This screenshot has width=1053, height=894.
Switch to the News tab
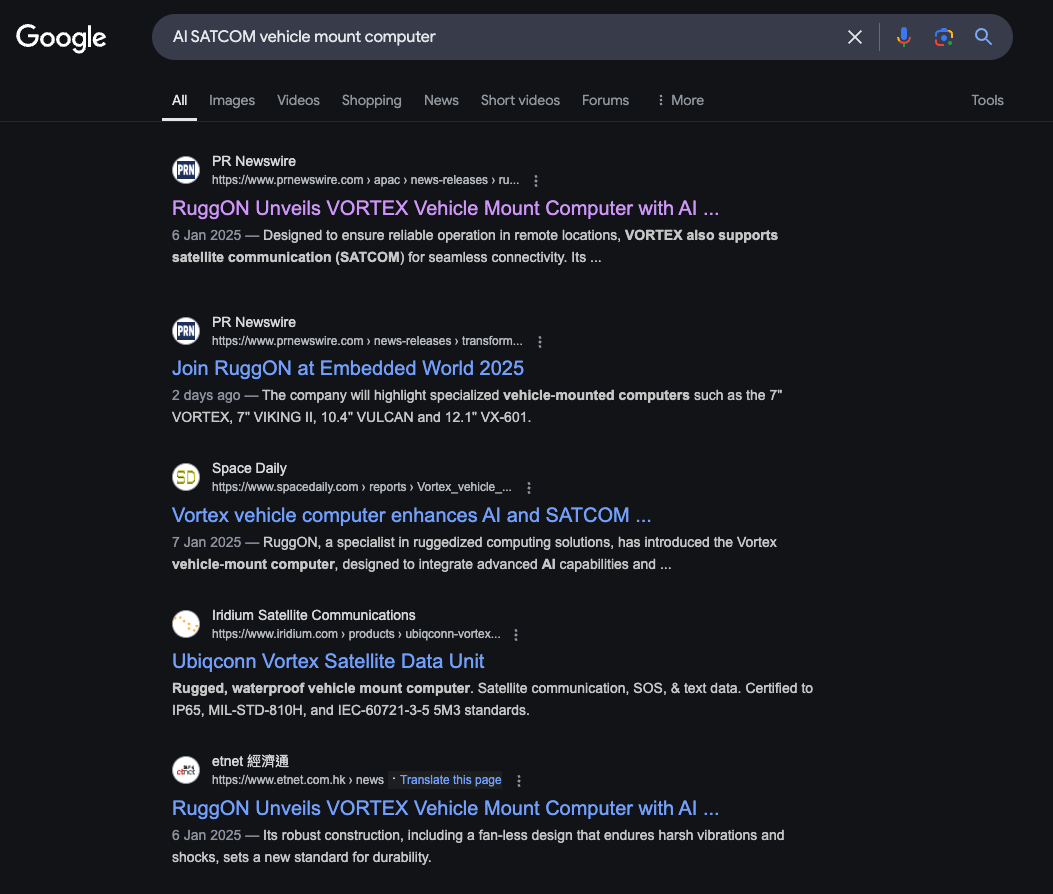point(441,100)
